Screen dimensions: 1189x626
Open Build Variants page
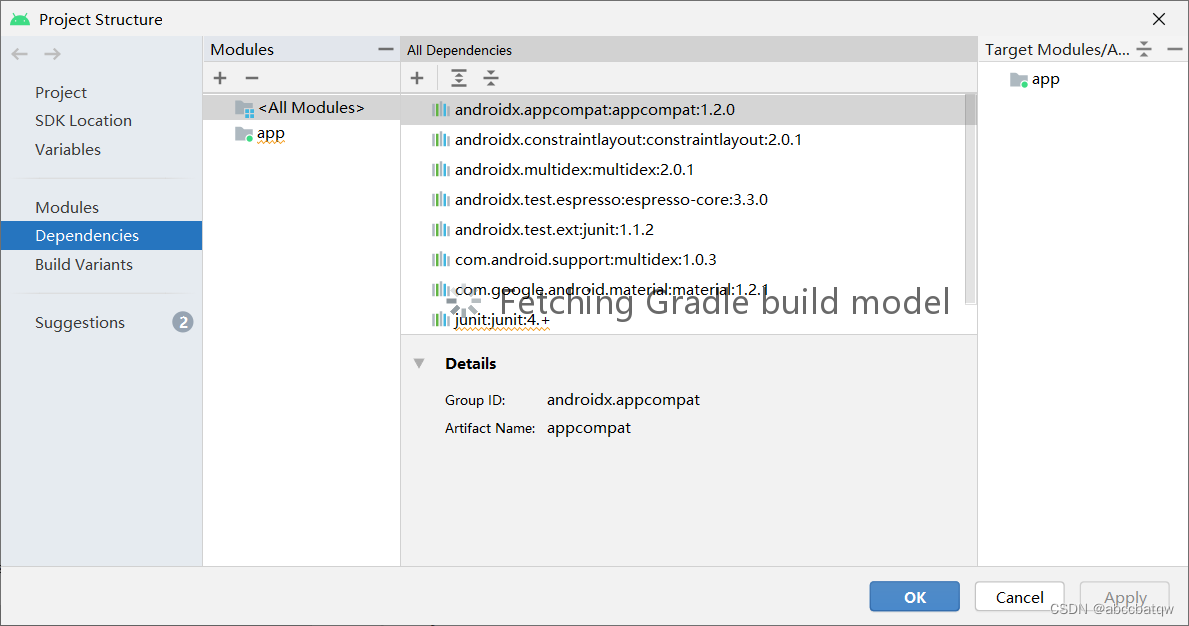coord(83,264)
